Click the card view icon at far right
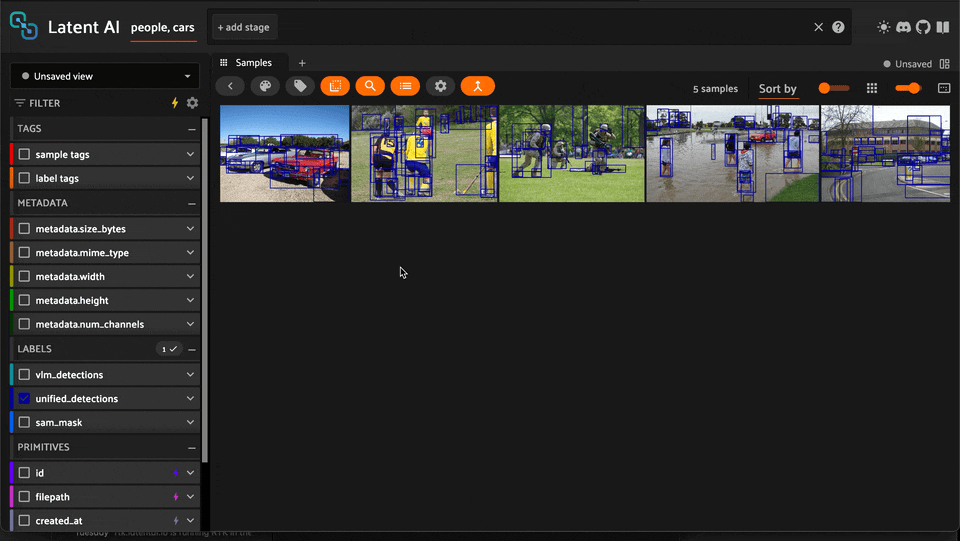960x541 pixels. tap(944, 88)
